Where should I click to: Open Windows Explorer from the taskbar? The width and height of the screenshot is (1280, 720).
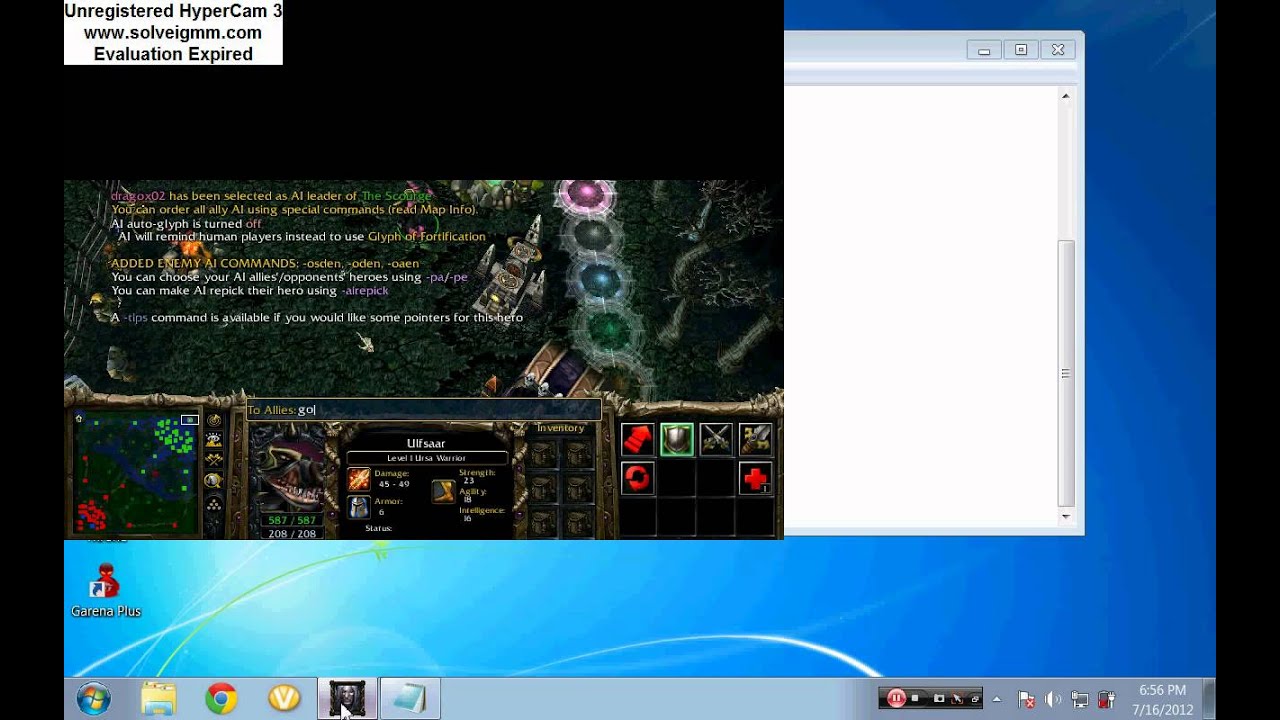coord(158,698)
